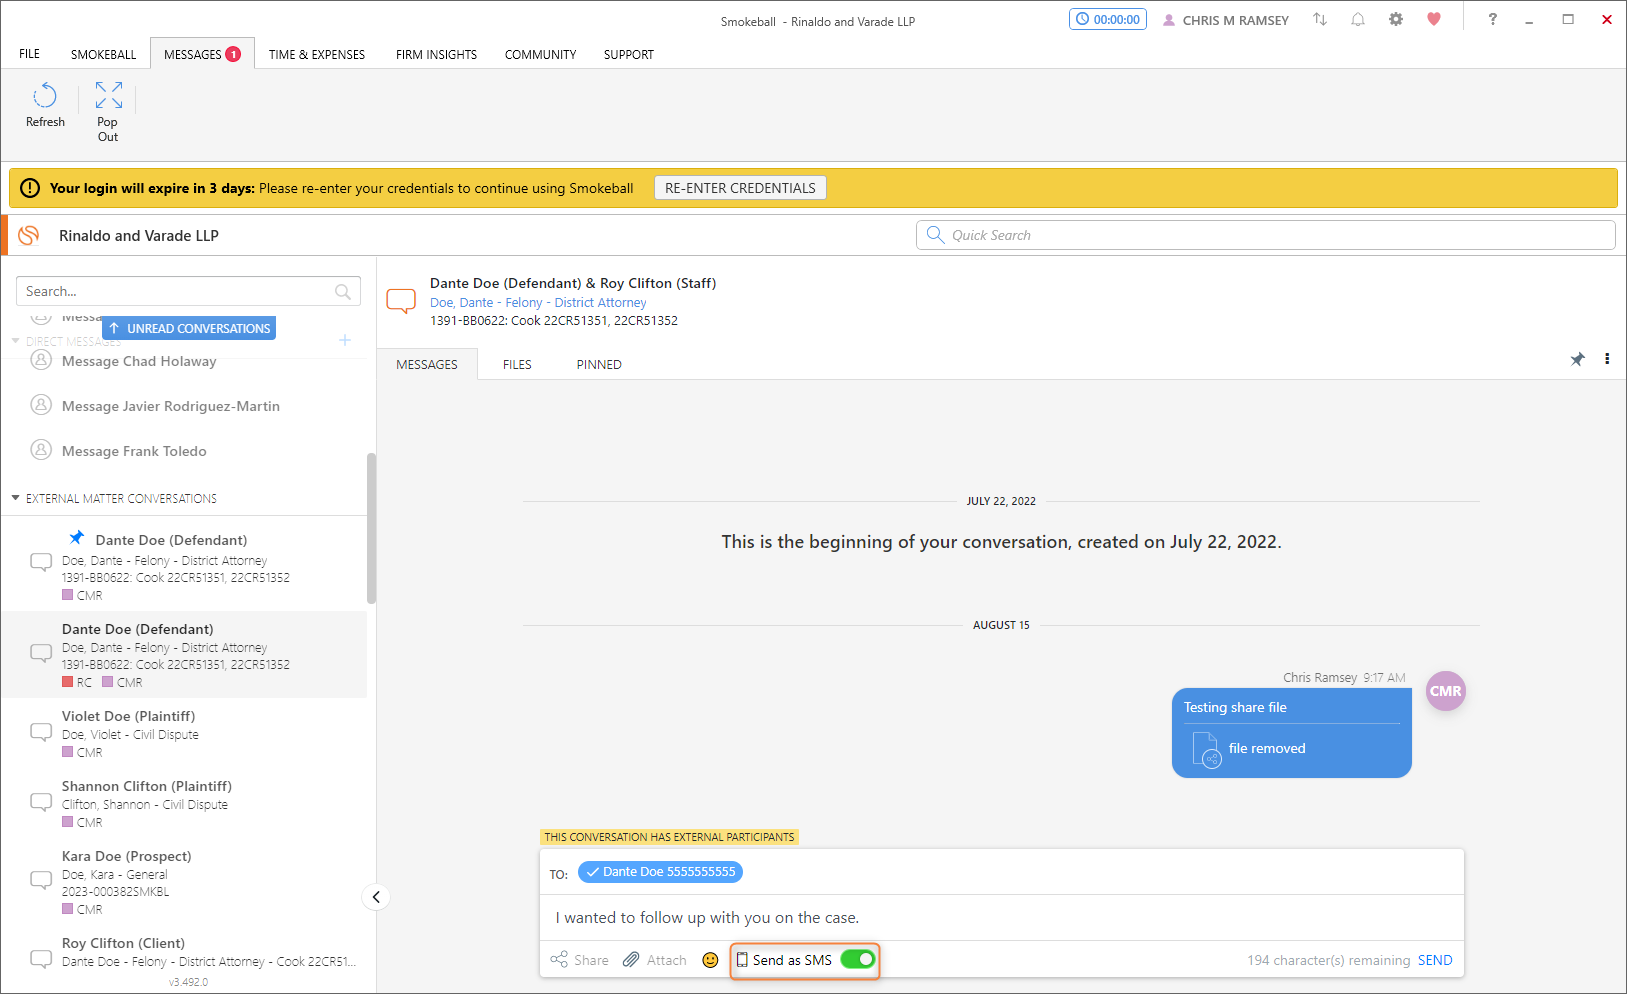Open Dante Doe conversation tagged RC and CMR
The width and height of the screenshot is (1627, 994).
tap(184, 655)
